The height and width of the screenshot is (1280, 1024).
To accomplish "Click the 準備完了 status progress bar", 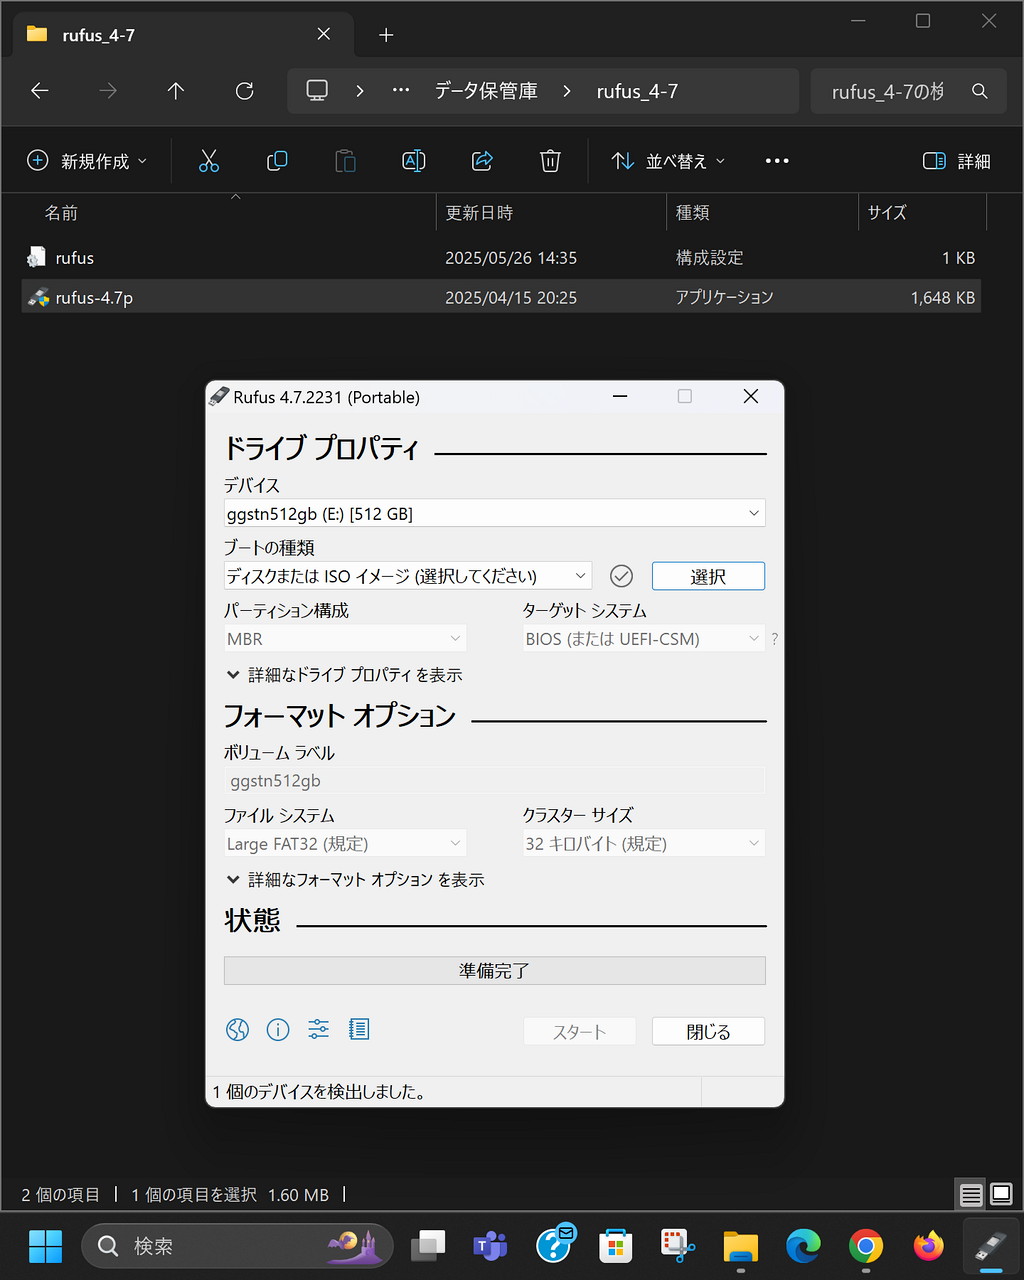I will (494, 971).
